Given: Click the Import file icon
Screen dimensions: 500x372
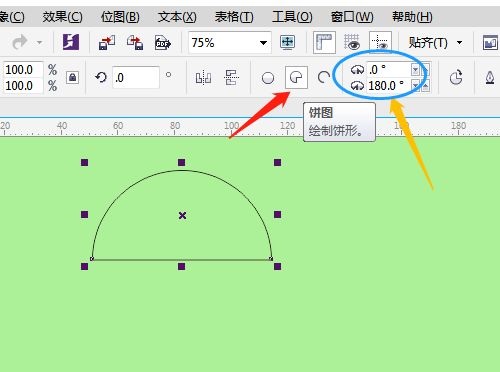Looking at the screenshot, I should click(x=107, y=43).
